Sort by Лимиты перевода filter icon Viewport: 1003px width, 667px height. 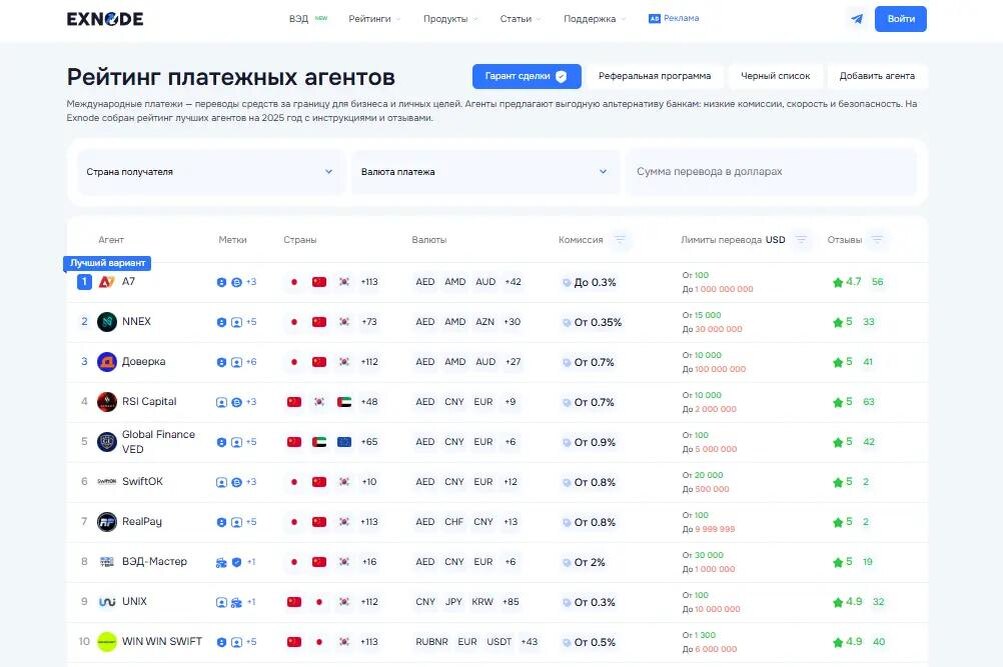point(801,240)
